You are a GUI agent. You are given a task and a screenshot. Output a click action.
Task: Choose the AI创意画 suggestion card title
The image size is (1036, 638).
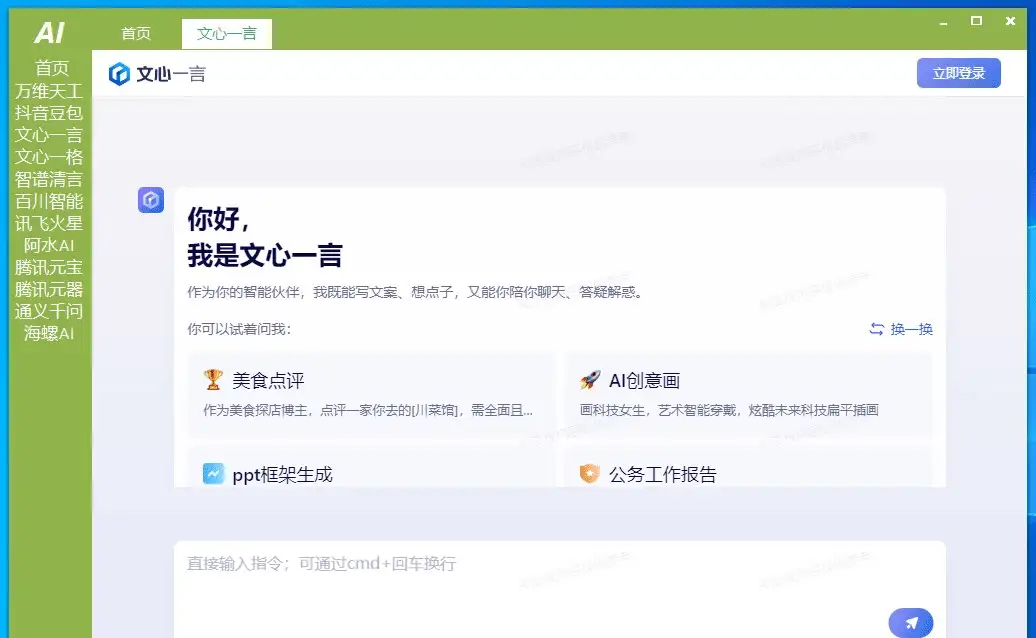[x=644, y=380]
